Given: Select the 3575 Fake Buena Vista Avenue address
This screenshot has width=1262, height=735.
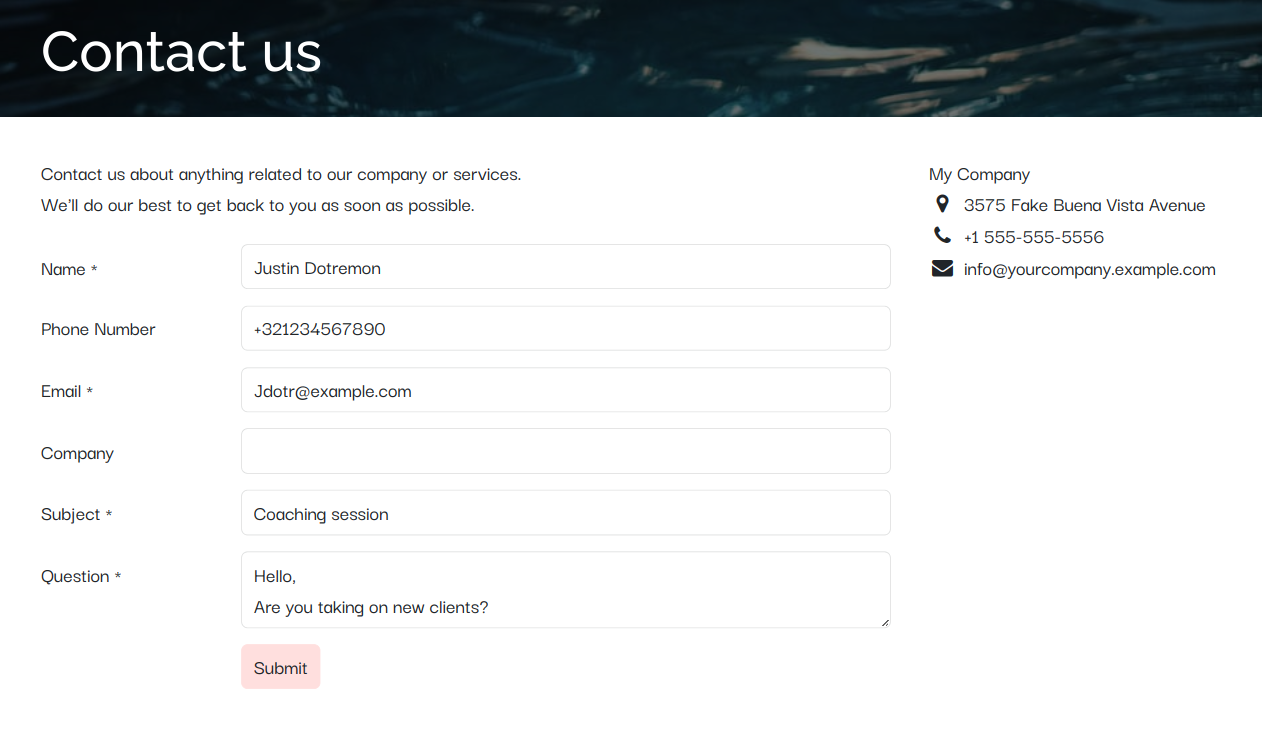Looking at the screenshot, I should click(x=1084, y=205).
